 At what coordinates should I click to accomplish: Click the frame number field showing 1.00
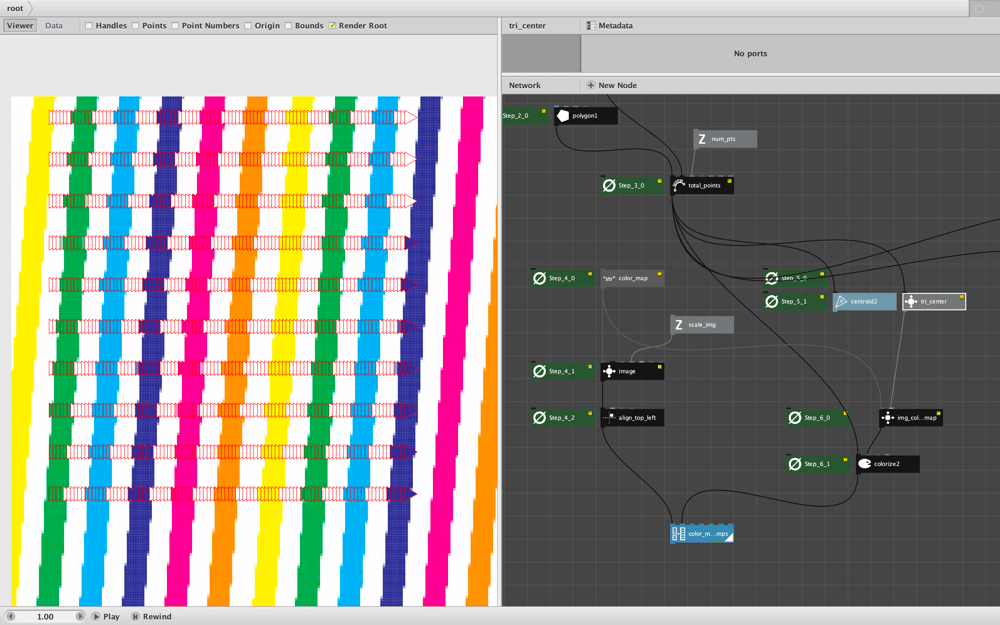click(45, 617)
